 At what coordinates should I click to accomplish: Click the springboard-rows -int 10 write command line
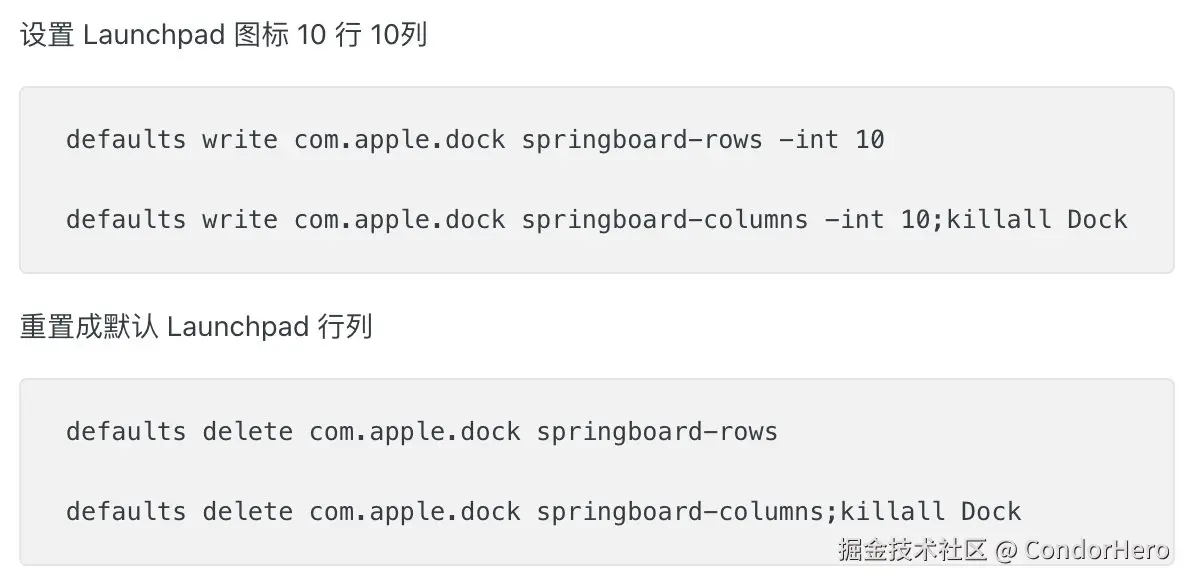[x=475, y=139]
